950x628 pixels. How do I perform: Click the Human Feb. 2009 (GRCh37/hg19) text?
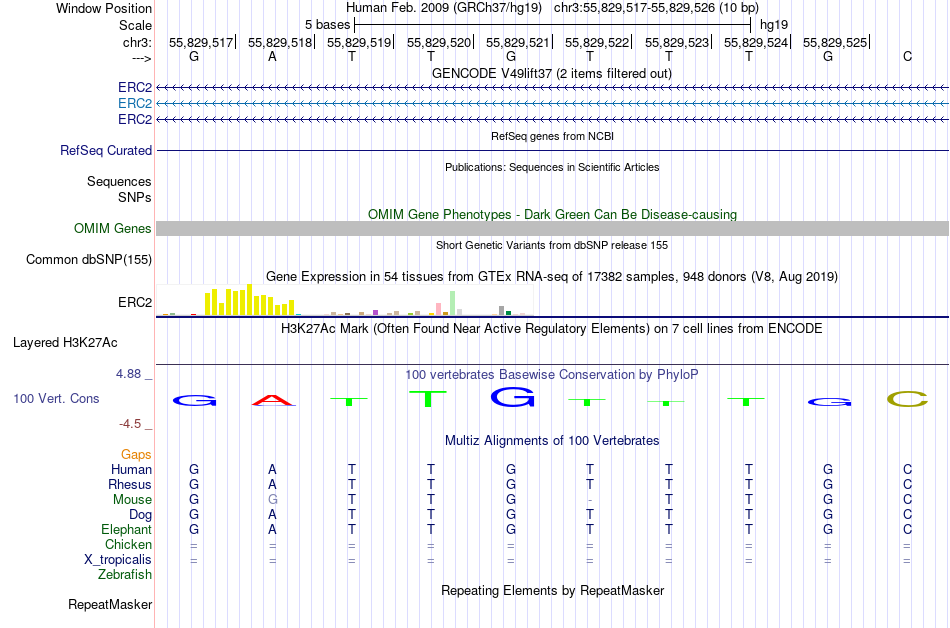pos(444,8)
